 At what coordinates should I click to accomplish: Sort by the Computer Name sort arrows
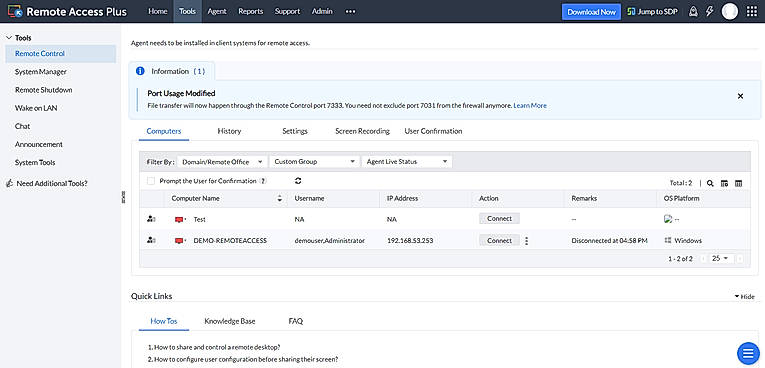coord(280,199)
